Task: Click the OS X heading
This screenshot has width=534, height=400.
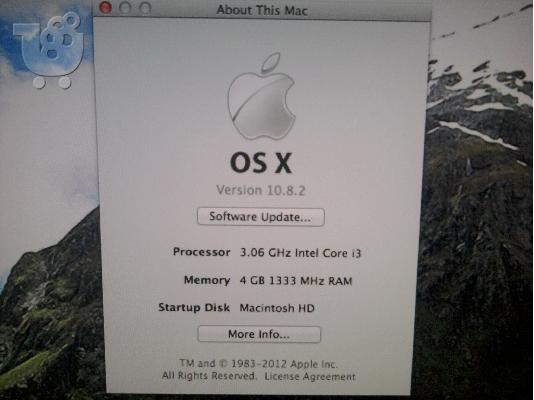Action: pyautogui.click(x=261, y=163)
